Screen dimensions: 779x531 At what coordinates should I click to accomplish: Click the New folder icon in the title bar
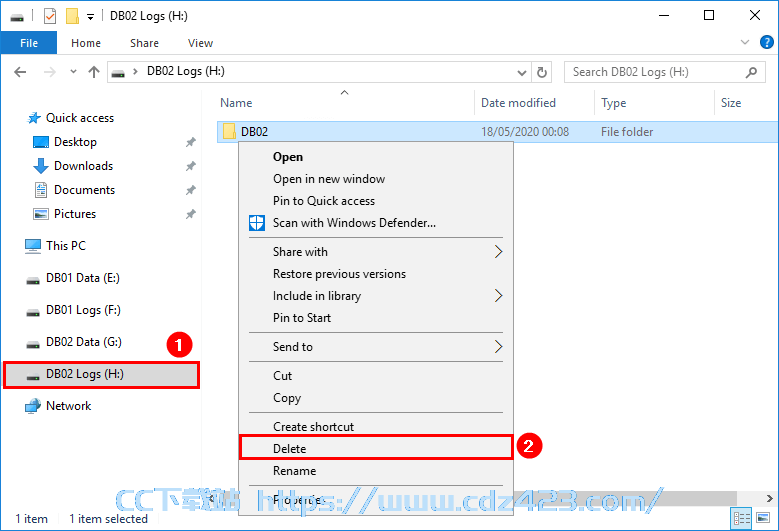(73, 16)
